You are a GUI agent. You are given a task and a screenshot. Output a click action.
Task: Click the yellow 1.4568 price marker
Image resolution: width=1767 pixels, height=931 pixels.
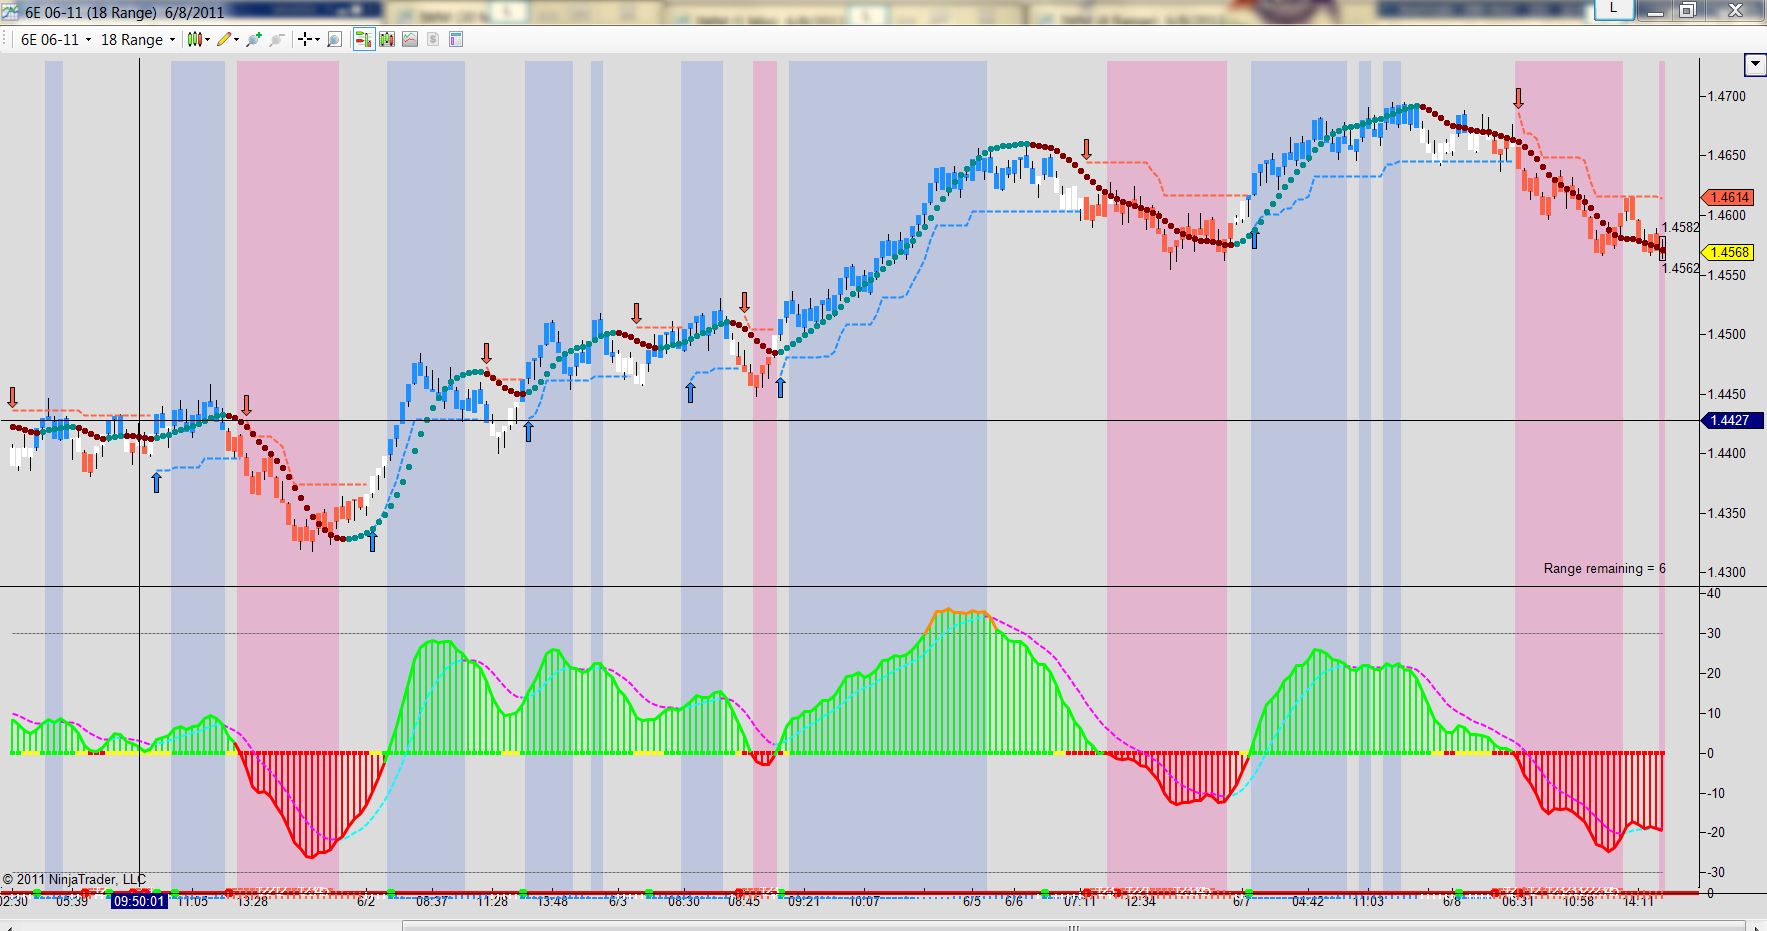[1730, 253]
